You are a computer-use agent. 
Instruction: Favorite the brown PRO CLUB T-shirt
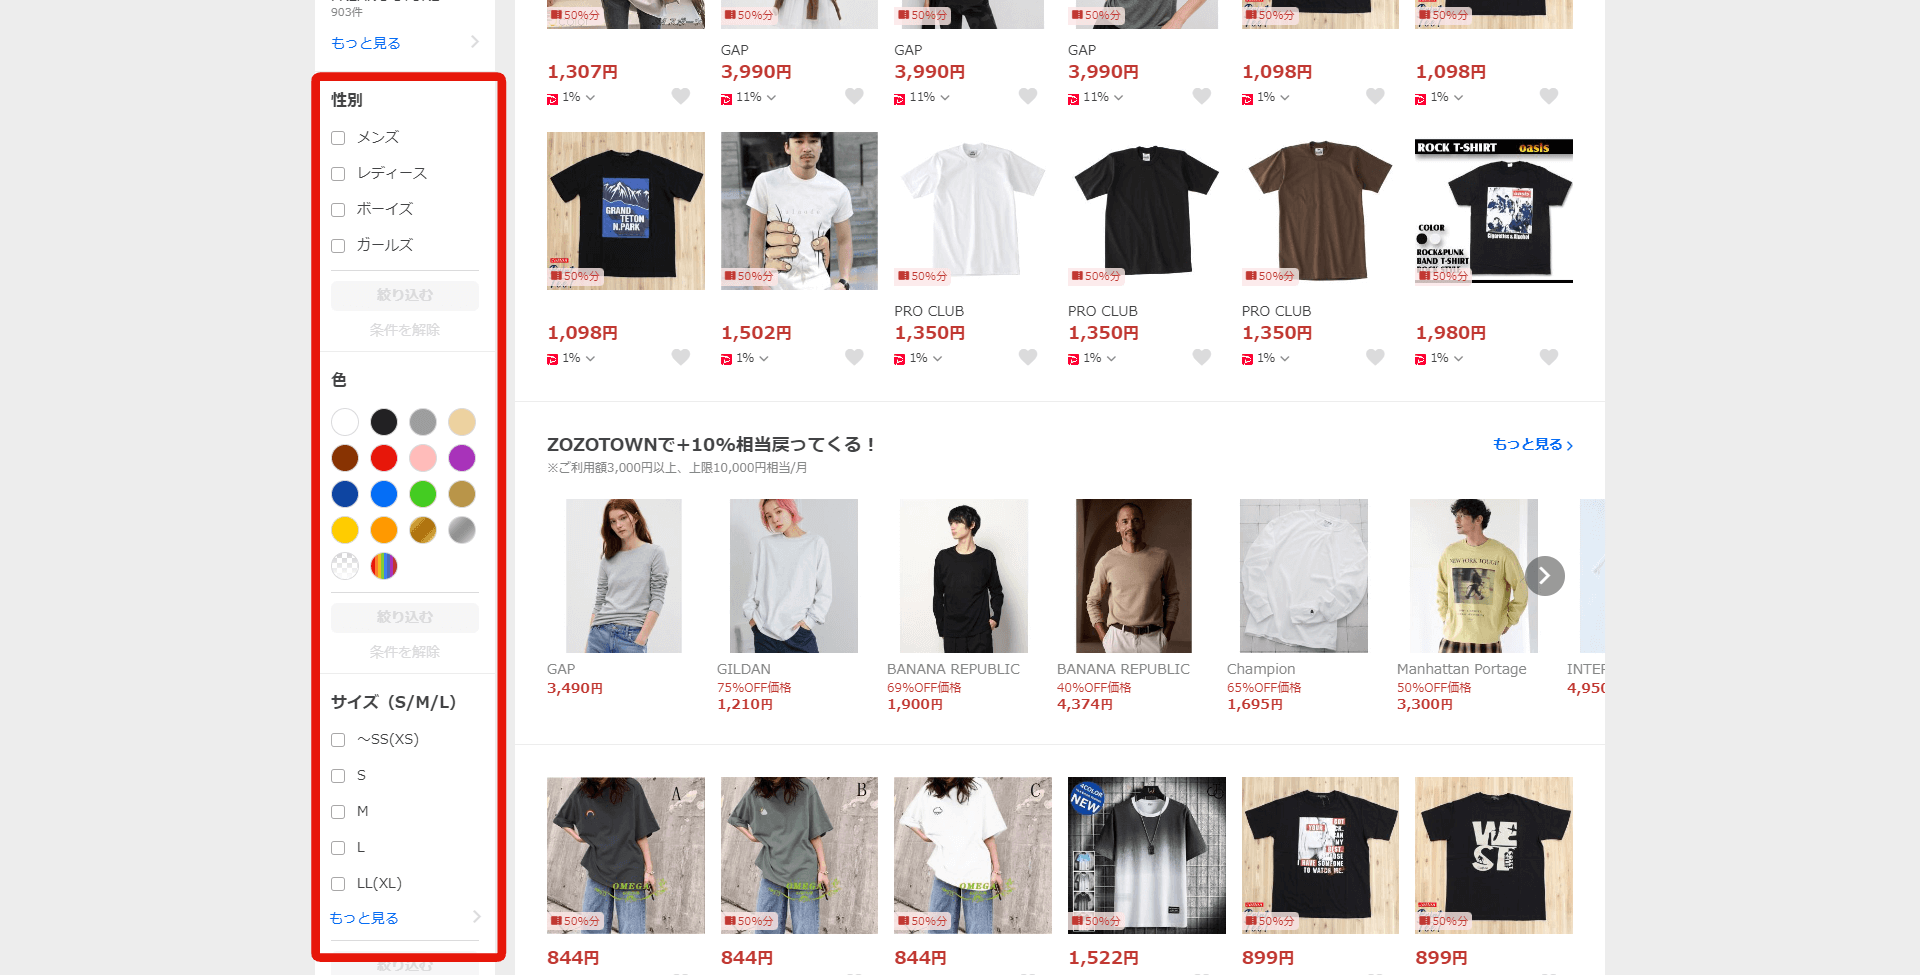(1375, 357)
